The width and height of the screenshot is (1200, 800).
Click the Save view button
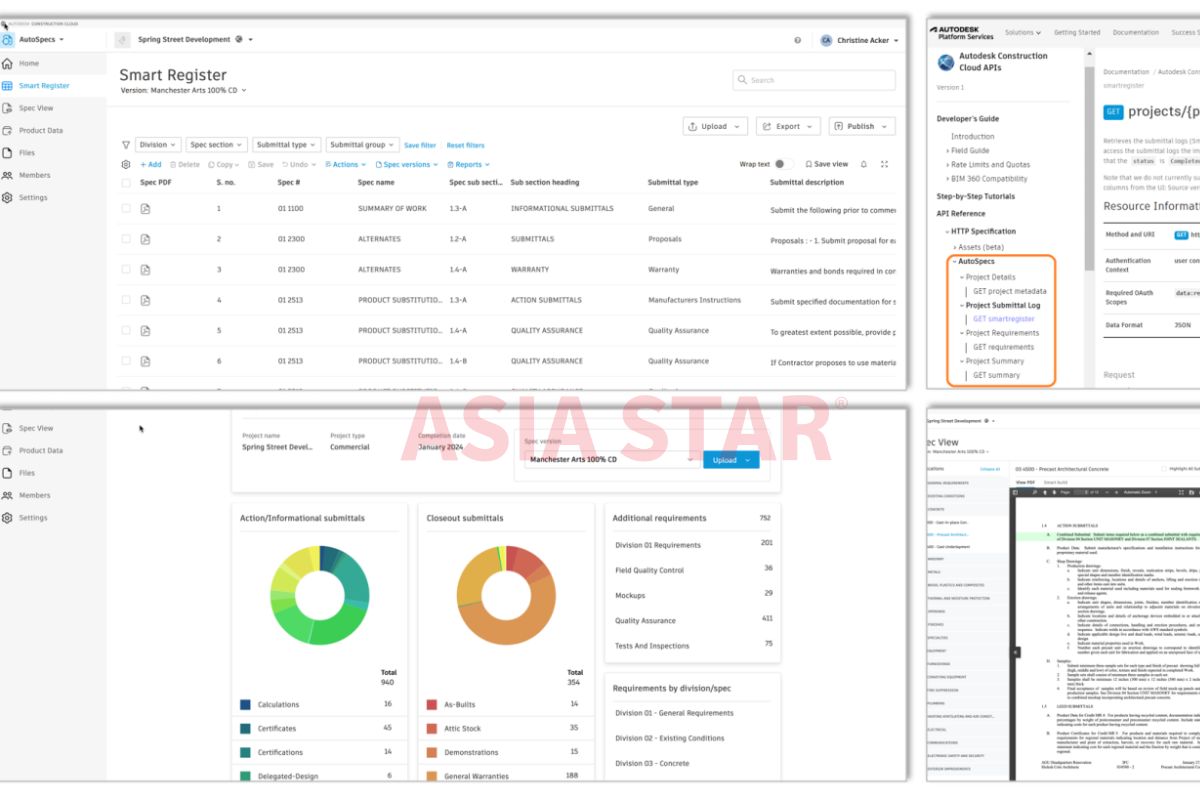[x=826, y=164]
